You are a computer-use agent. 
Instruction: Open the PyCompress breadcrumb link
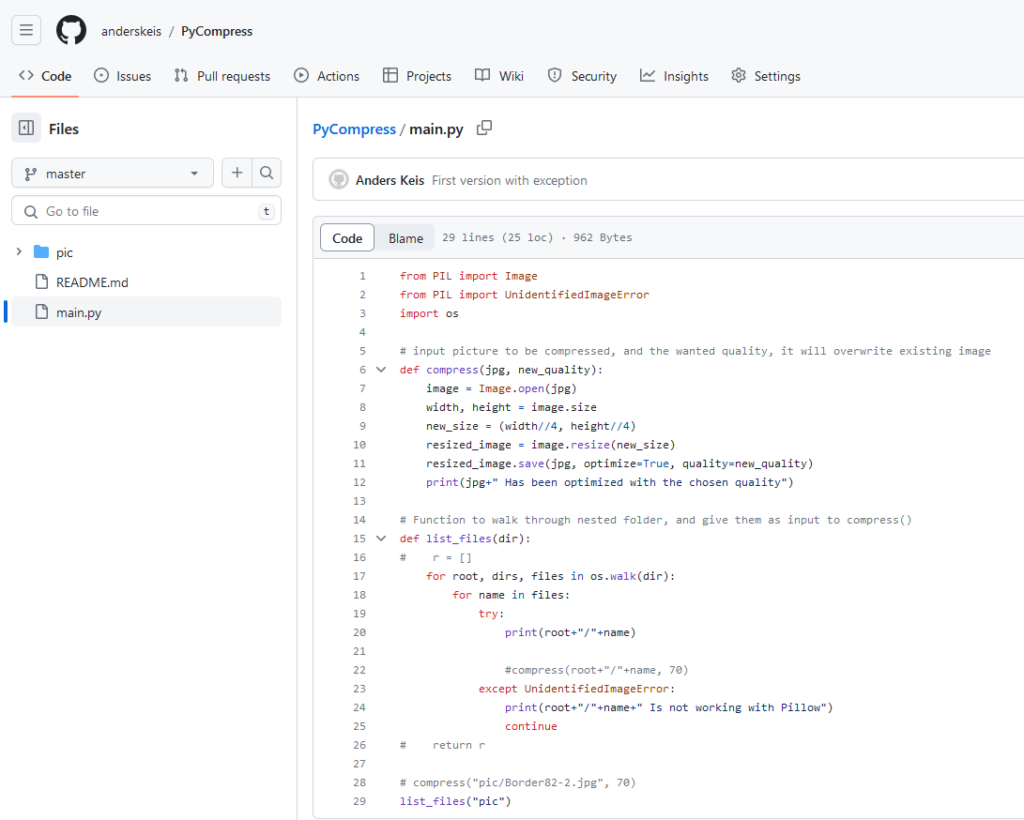354,130
